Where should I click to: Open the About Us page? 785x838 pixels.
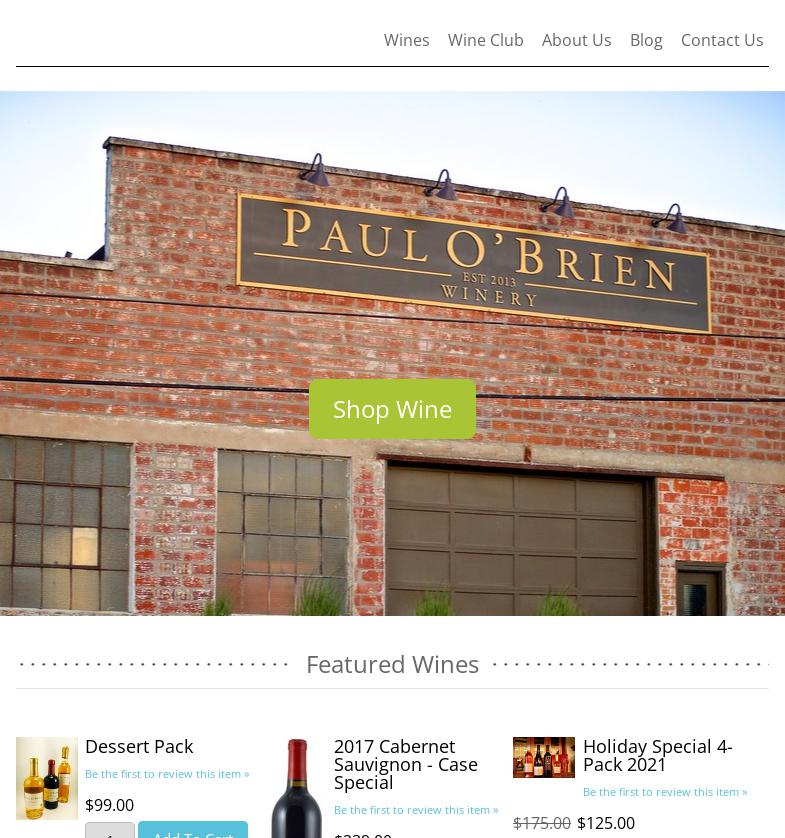[576, 40]
